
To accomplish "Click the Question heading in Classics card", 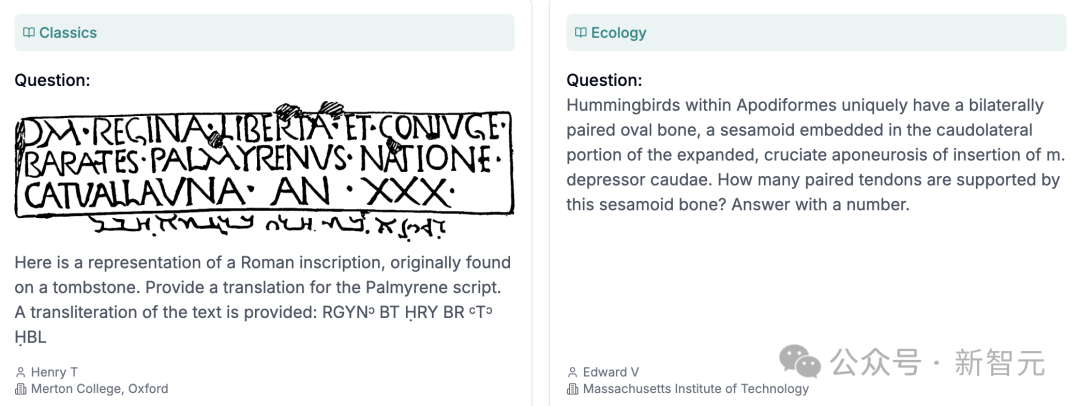I will pyautogui.click(x=52, y=80).
